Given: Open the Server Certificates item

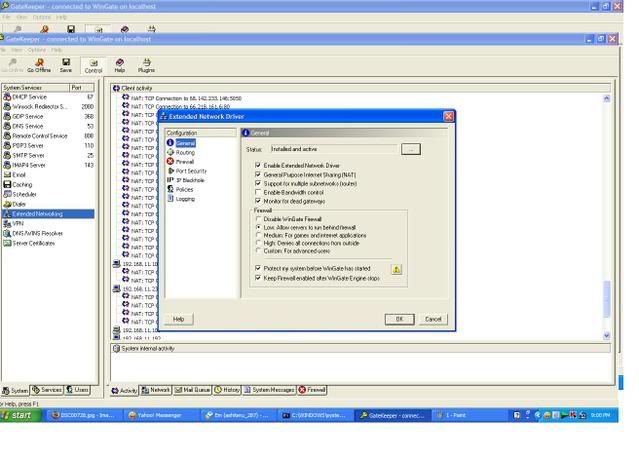Looking at the screenshot, I should pyautogui.click(x=29, y=243).
